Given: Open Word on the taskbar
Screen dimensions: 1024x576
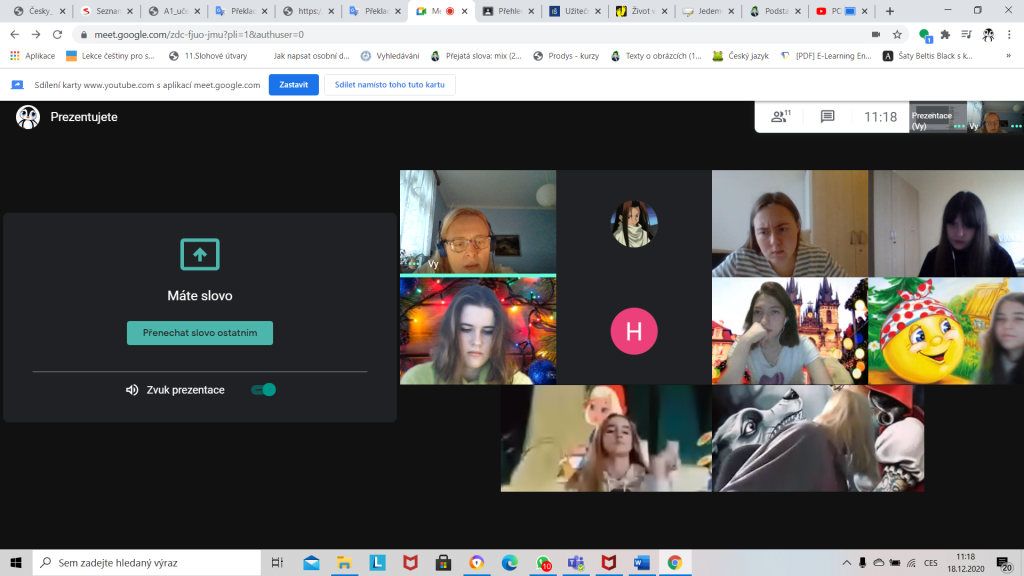Looking at the screenshot, I should [641, 562].
